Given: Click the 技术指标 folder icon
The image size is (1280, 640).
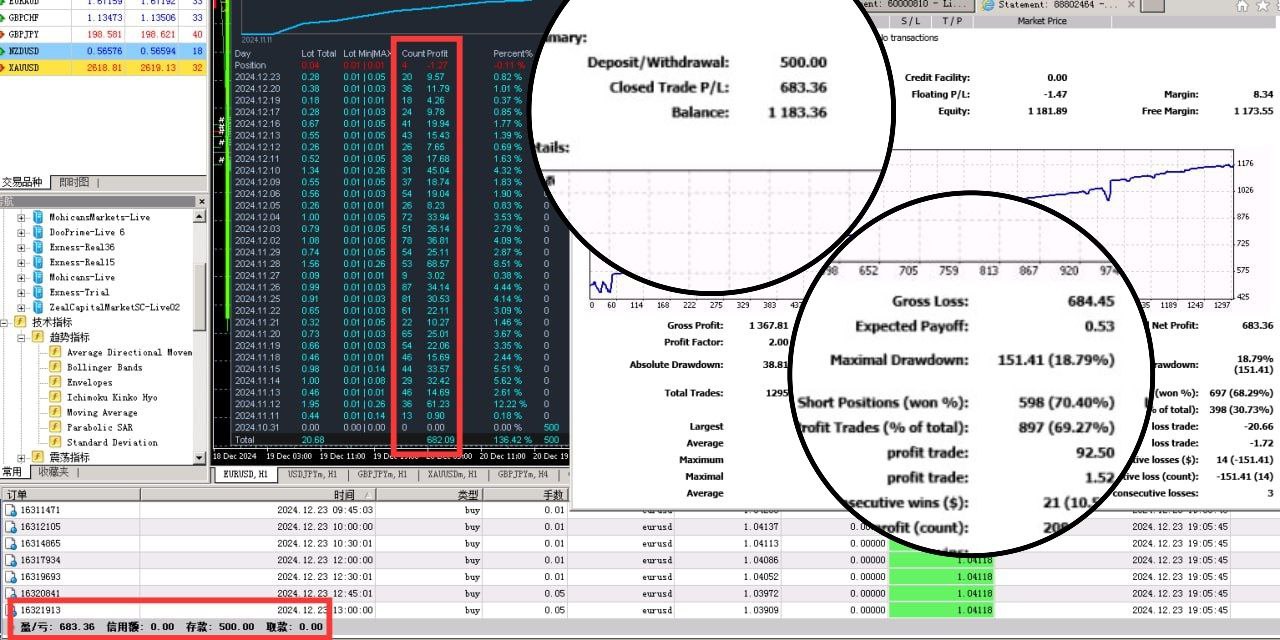Looking at the screenshot, I should [x=22, y=322].
